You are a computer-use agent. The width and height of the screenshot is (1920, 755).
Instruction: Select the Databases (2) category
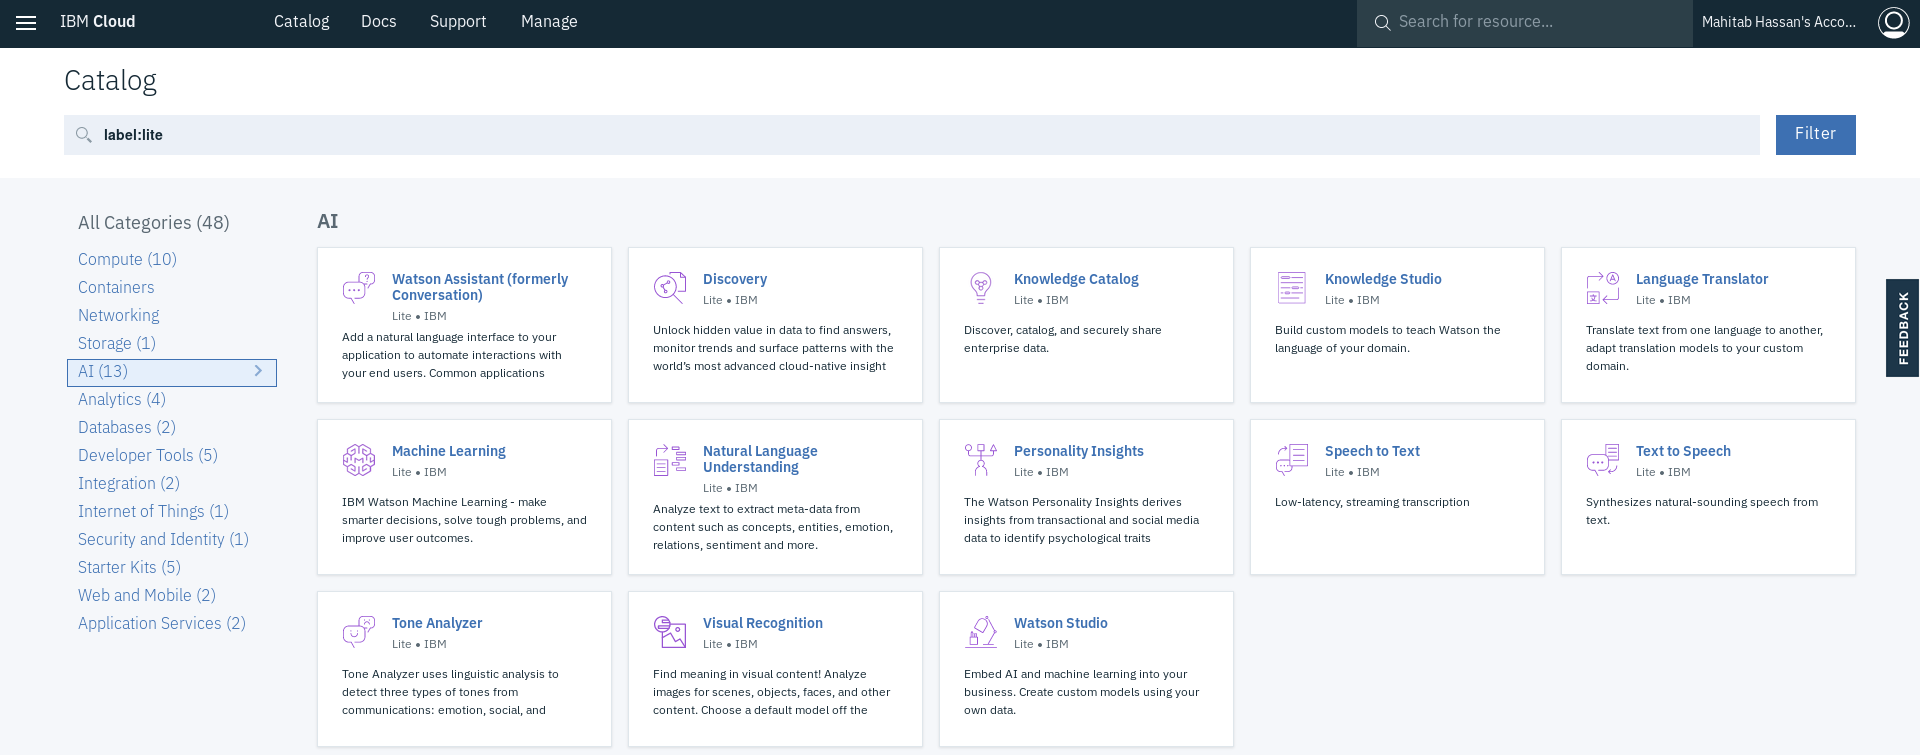[127, 427]
